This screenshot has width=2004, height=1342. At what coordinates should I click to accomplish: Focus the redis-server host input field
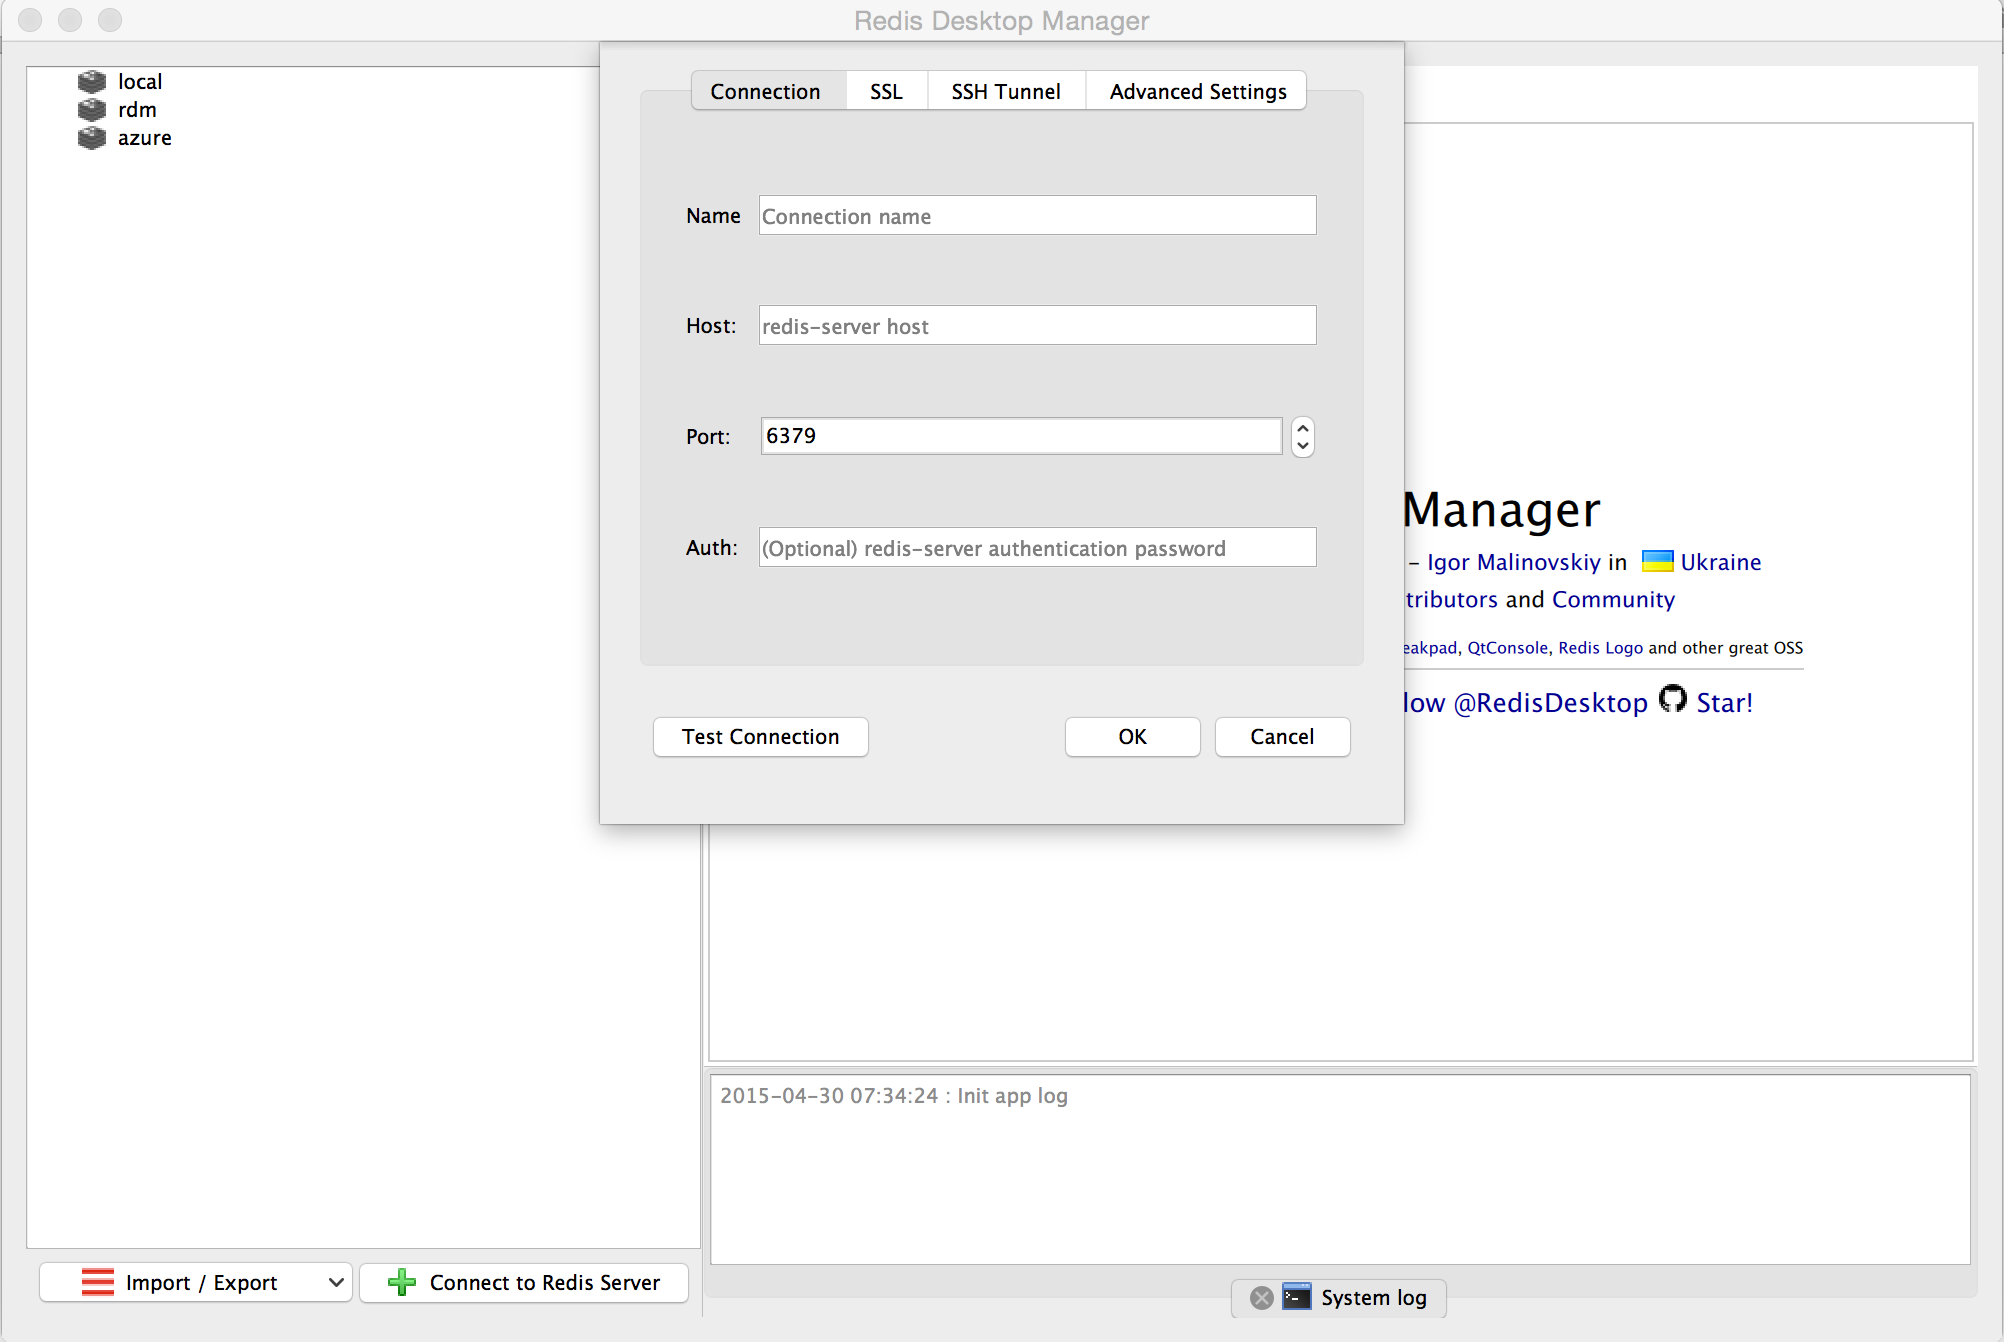[x=1037, y=325]
